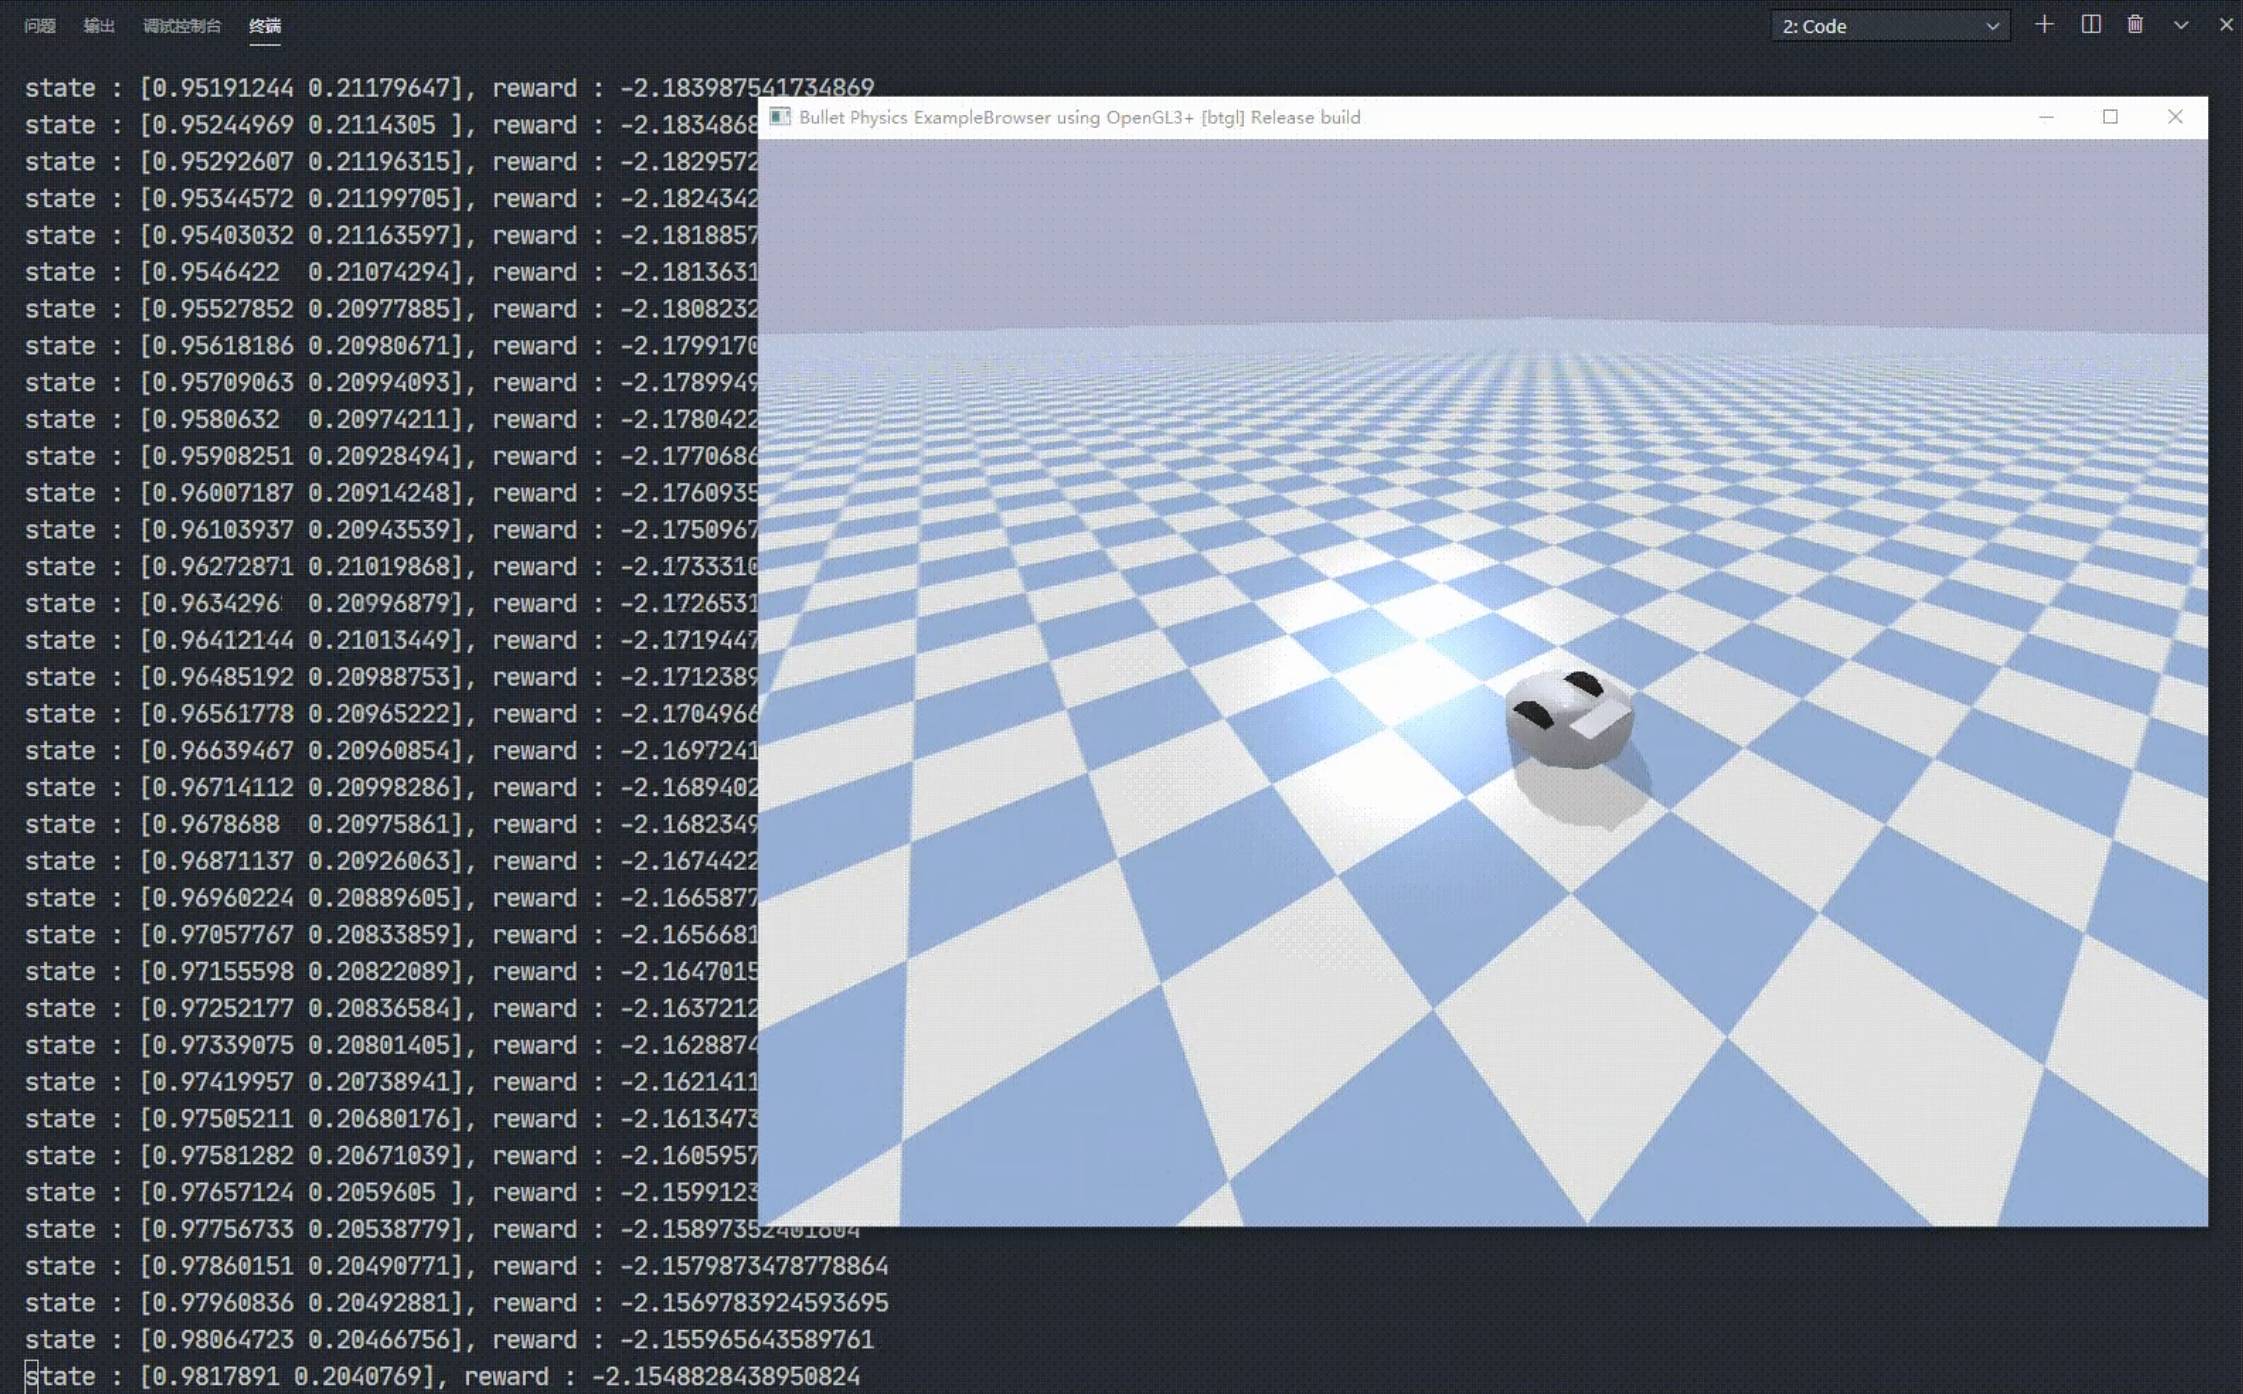This screenshot has width=2243, height=1394.
Task: Open the 调试控制台 debug console tab
Action: pyautogui.click(x=182, y=26)
